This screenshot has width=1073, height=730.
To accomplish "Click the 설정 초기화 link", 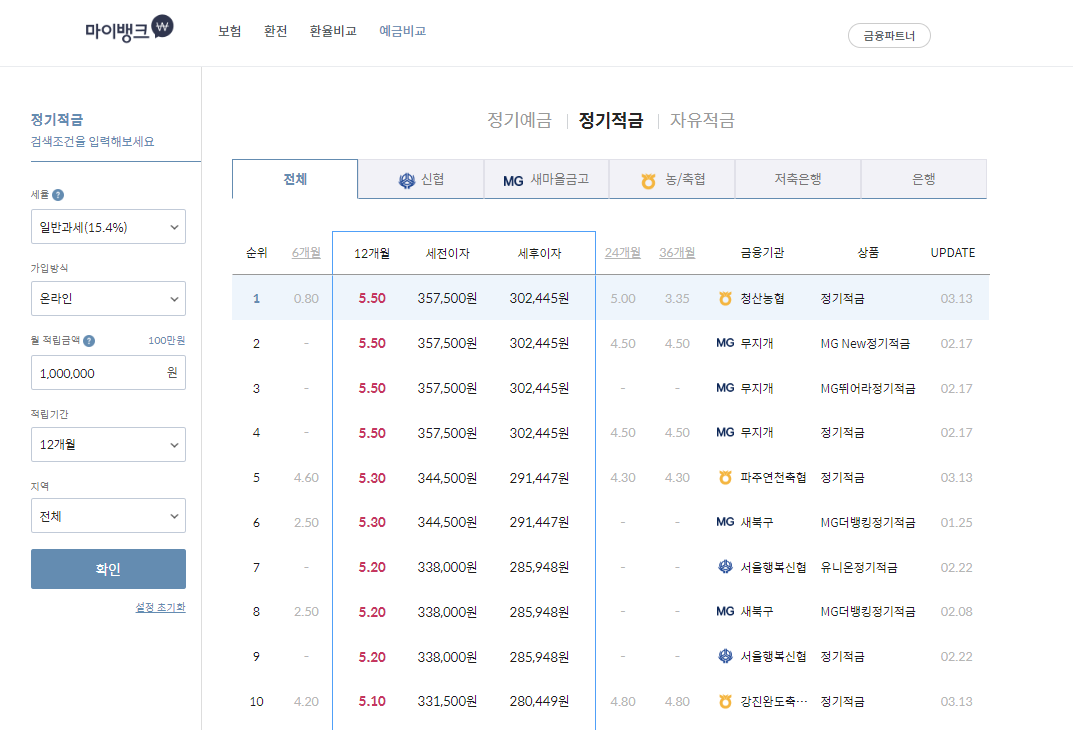I will [160, 608].
